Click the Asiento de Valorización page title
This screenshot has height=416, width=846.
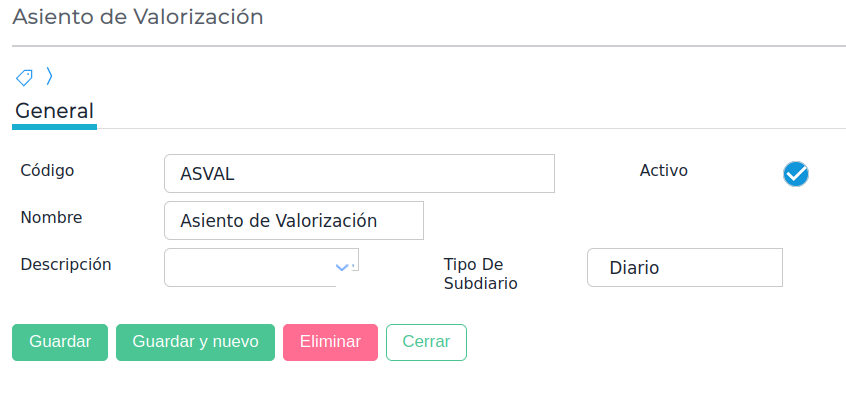(138, 17)
